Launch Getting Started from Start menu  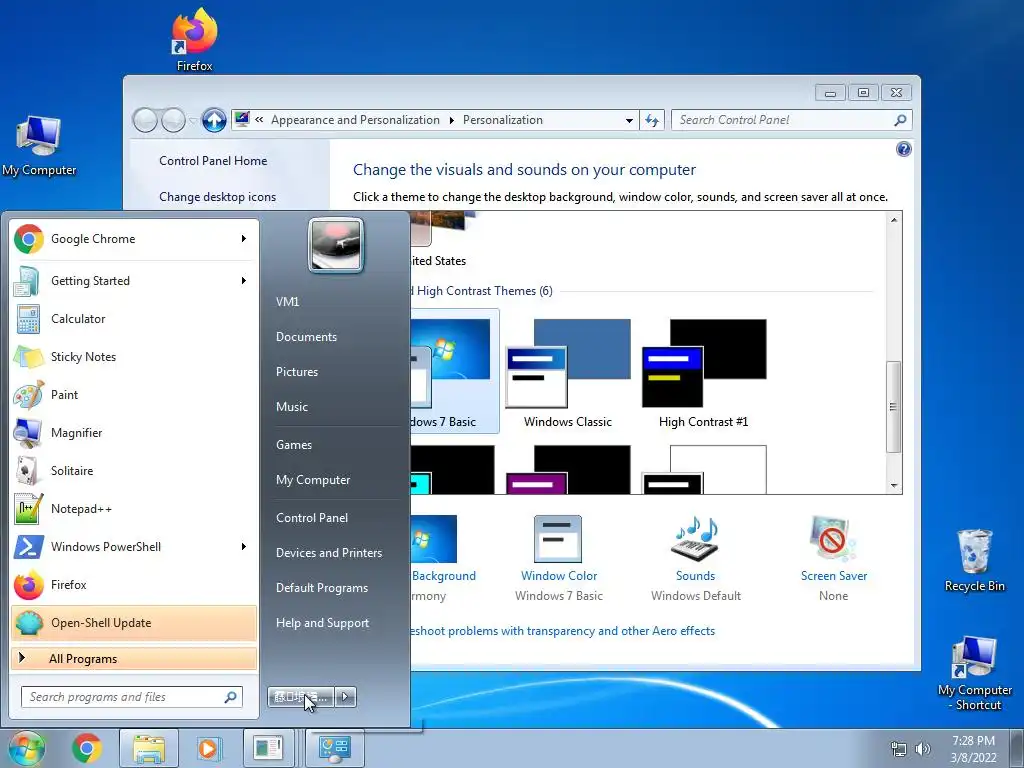point(134,281)
